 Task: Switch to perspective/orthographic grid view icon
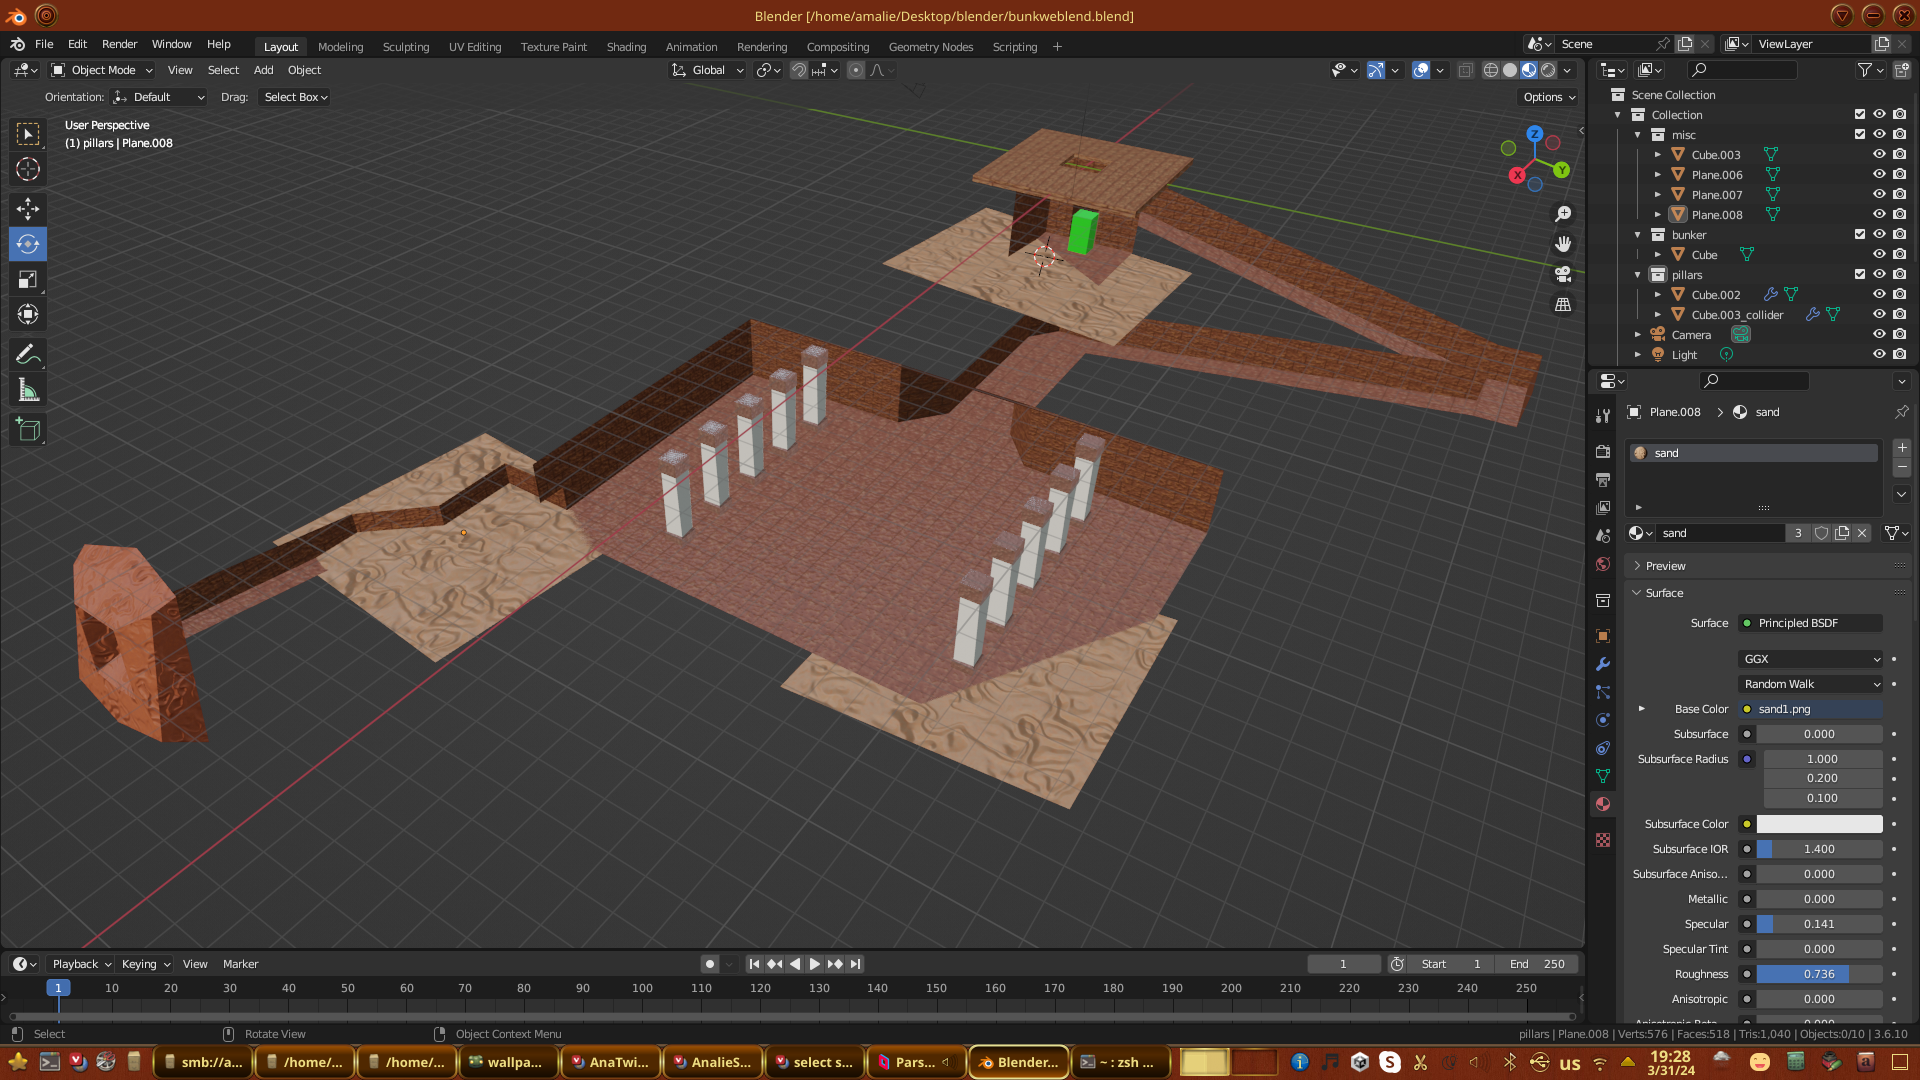coord(1563,305)
